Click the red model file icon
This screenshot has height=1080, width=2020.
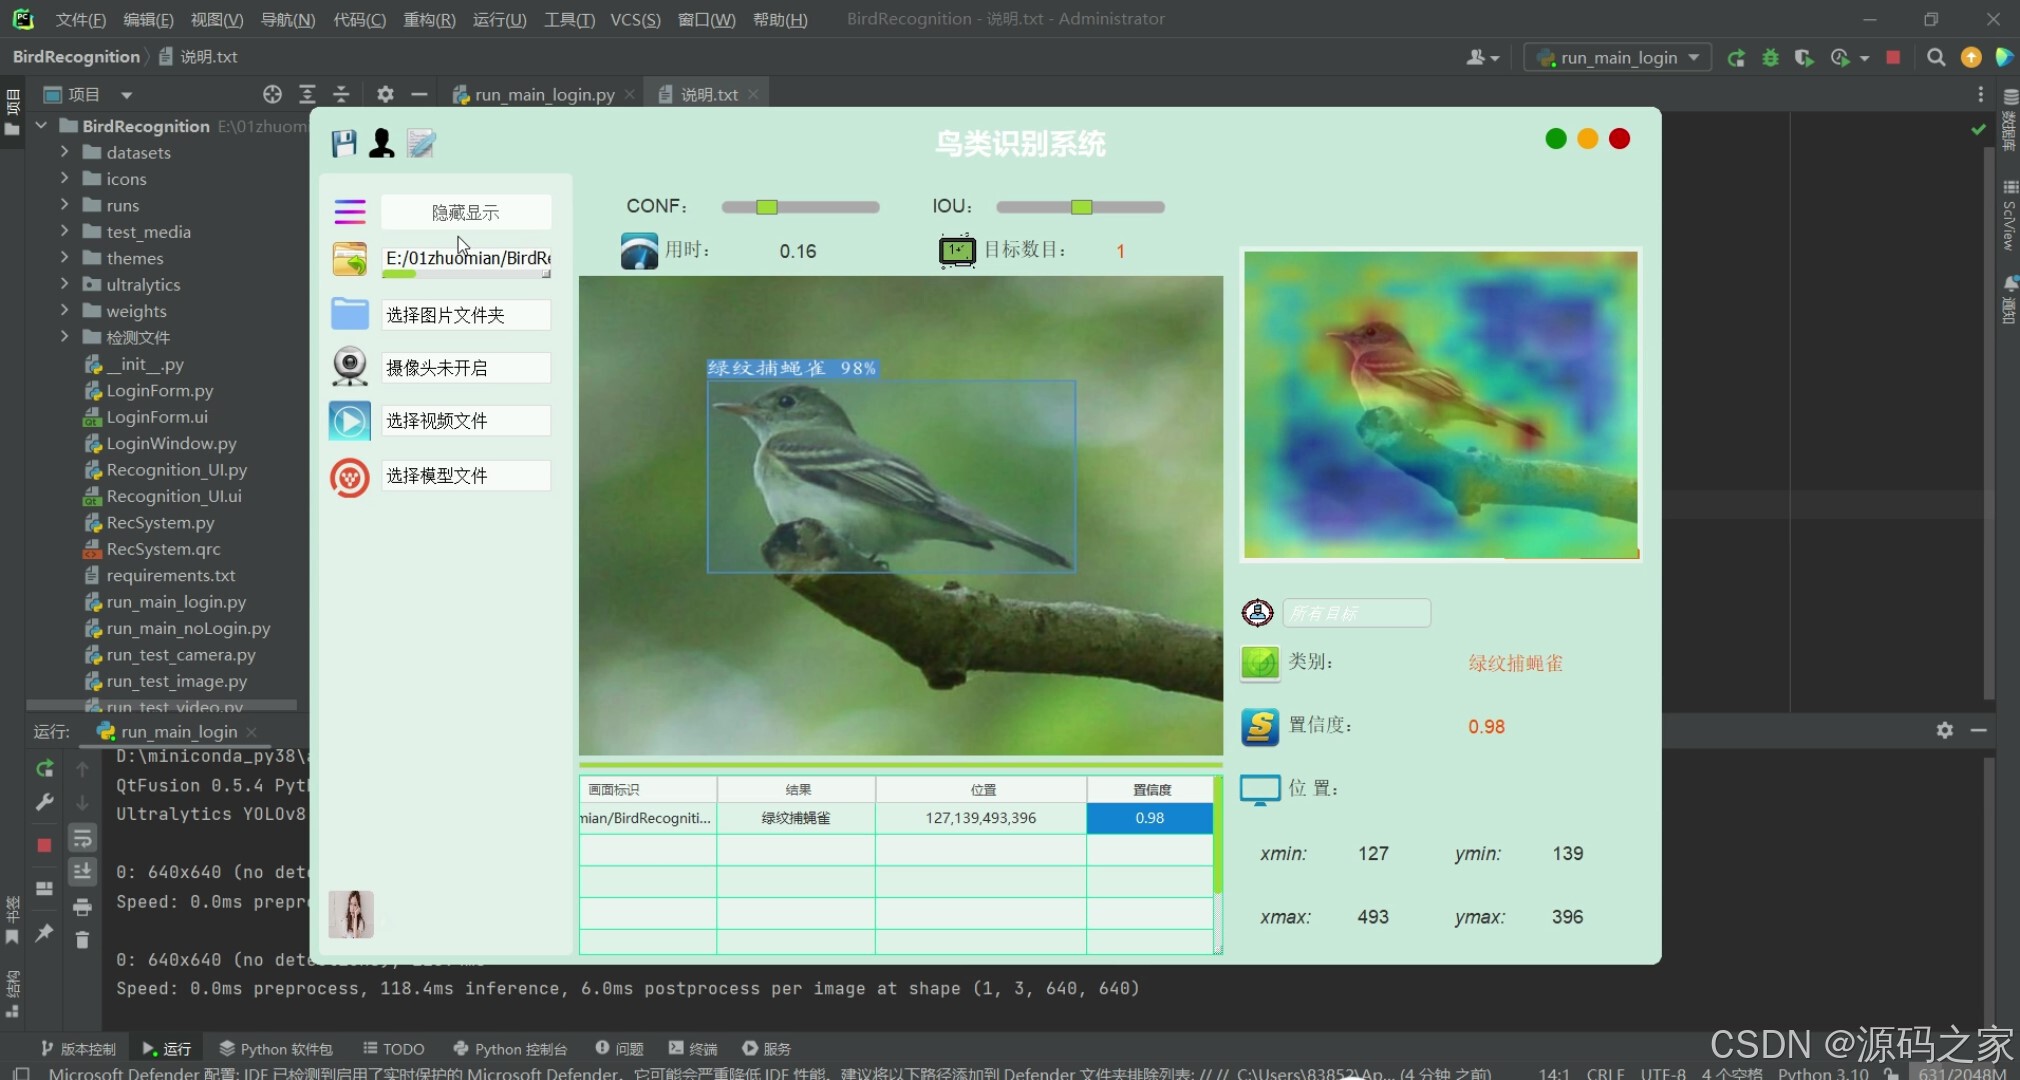350,477
